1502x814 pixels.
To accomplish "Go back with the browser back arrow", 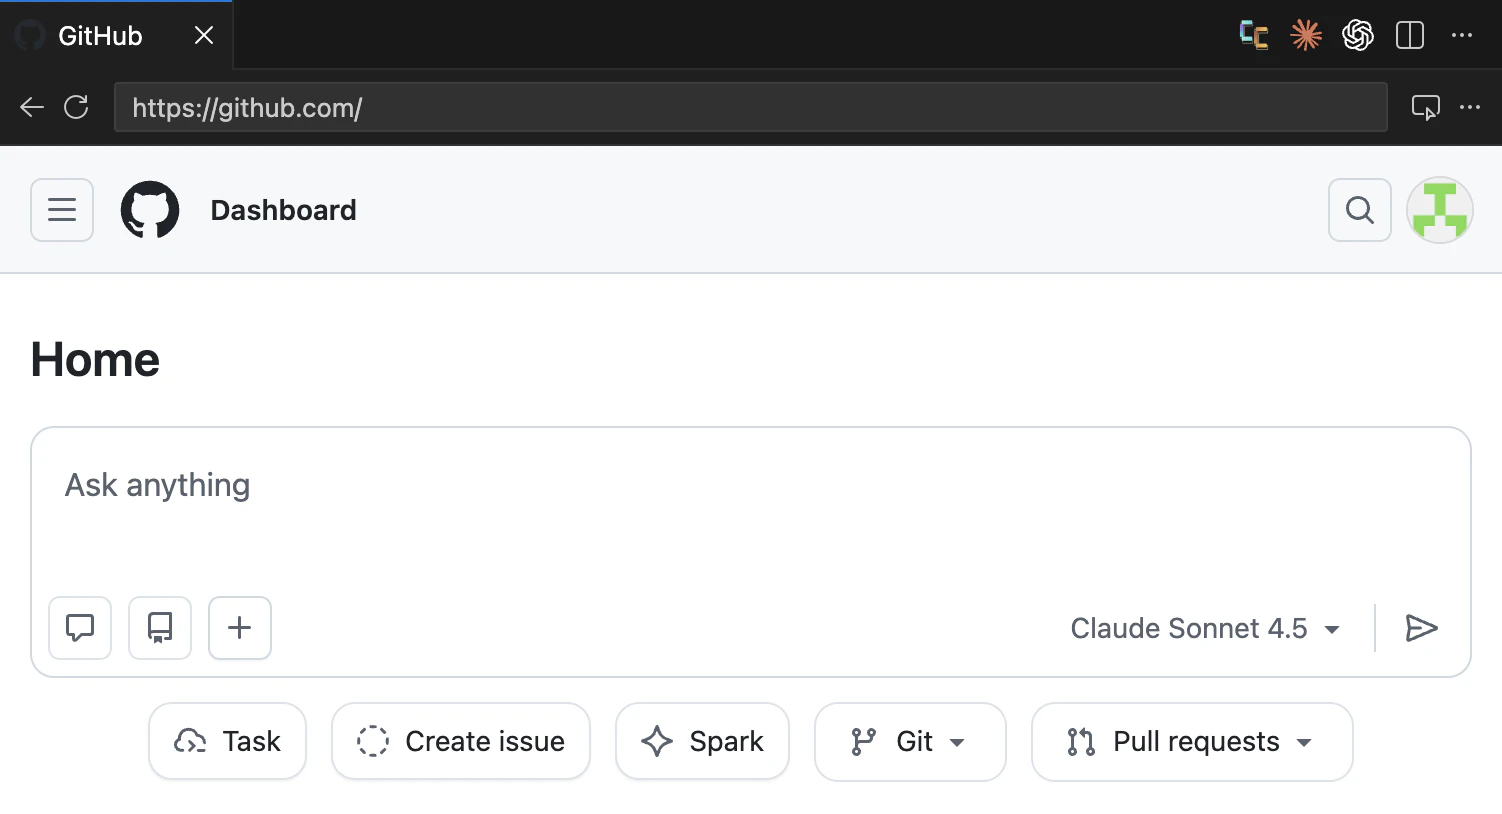I will coord(32,107).
